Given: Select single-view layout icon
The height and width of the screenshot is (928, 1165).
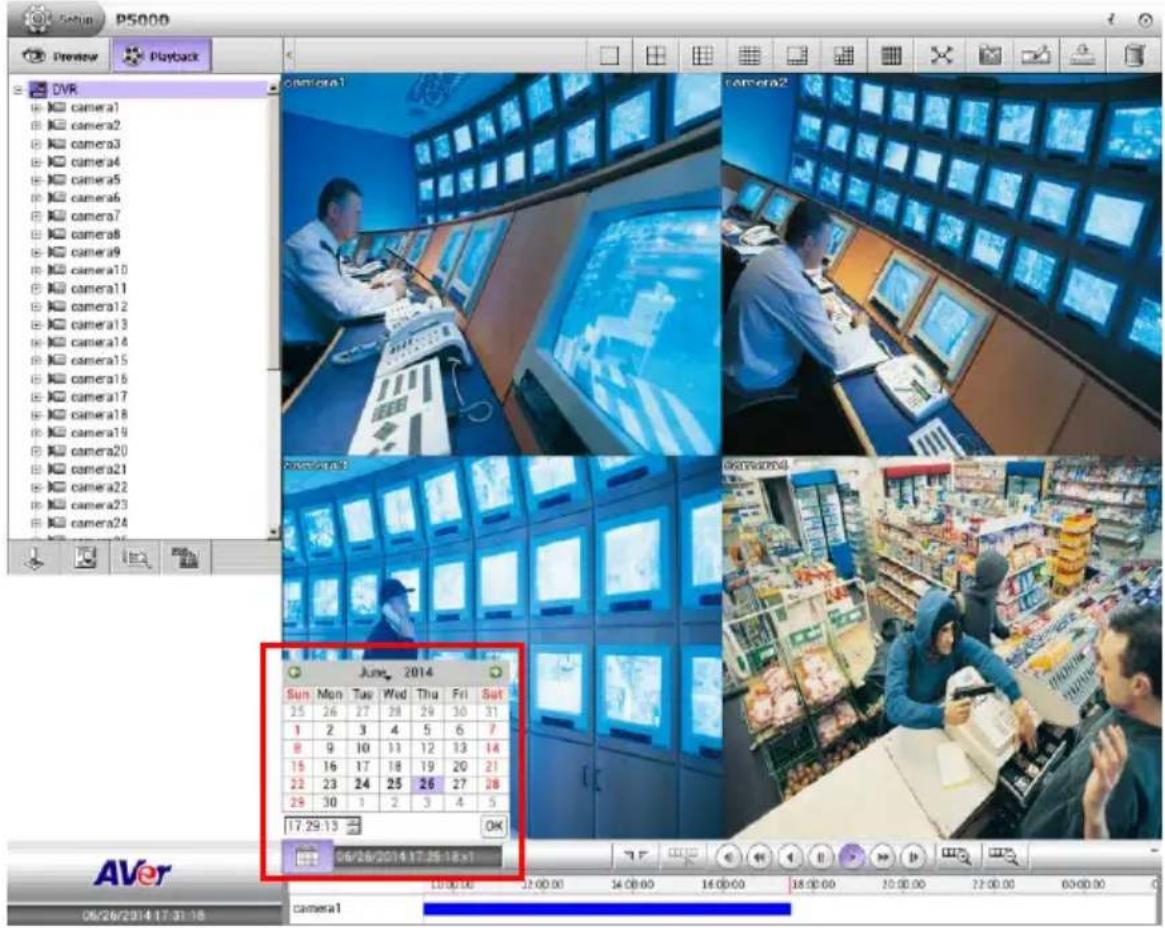Looking at the screenshot, I should click(x=609, y=56).
